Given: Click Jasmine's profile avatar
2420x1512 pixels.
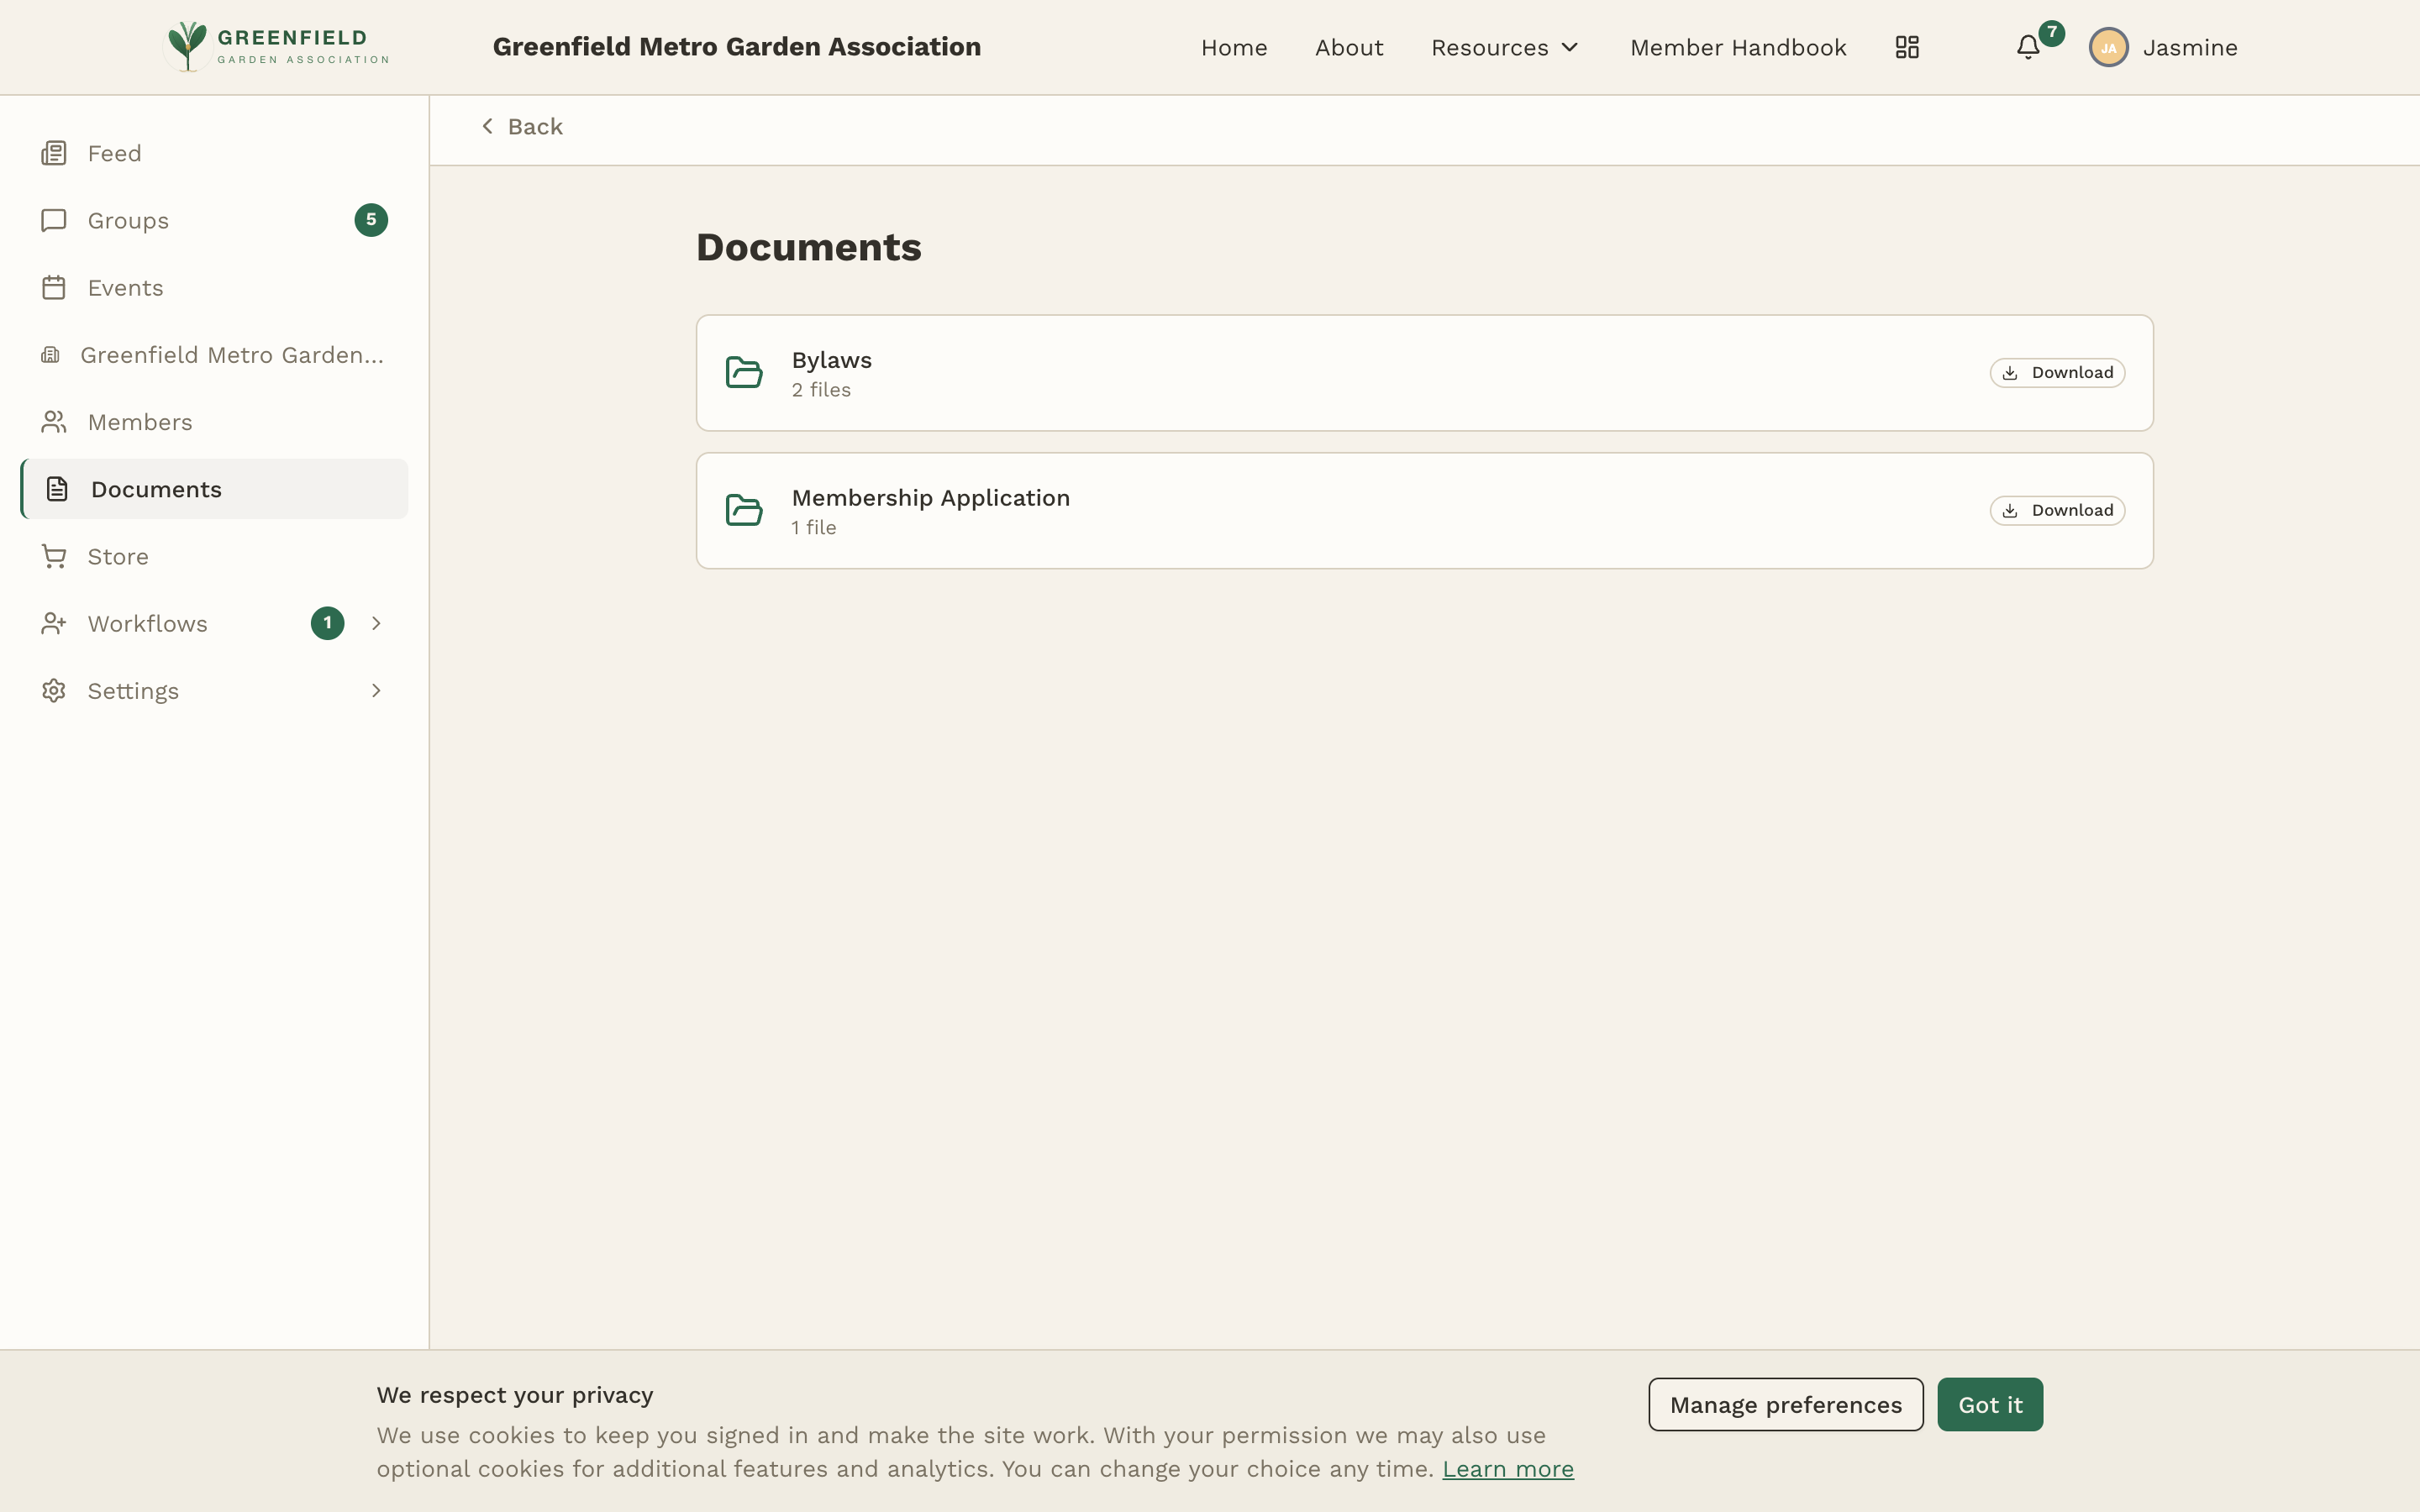Looking at the screenshot, I should point(2108,47).
